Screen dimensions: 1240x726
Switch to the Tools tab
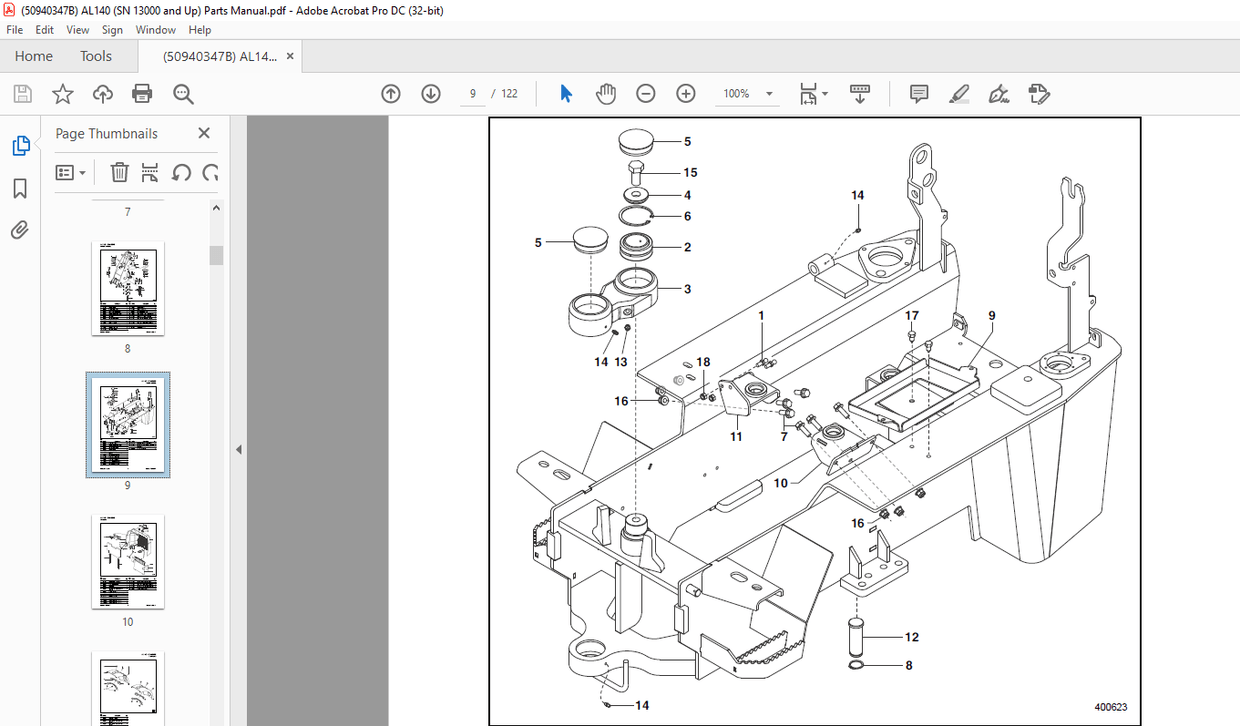click(x=95, y=56)
